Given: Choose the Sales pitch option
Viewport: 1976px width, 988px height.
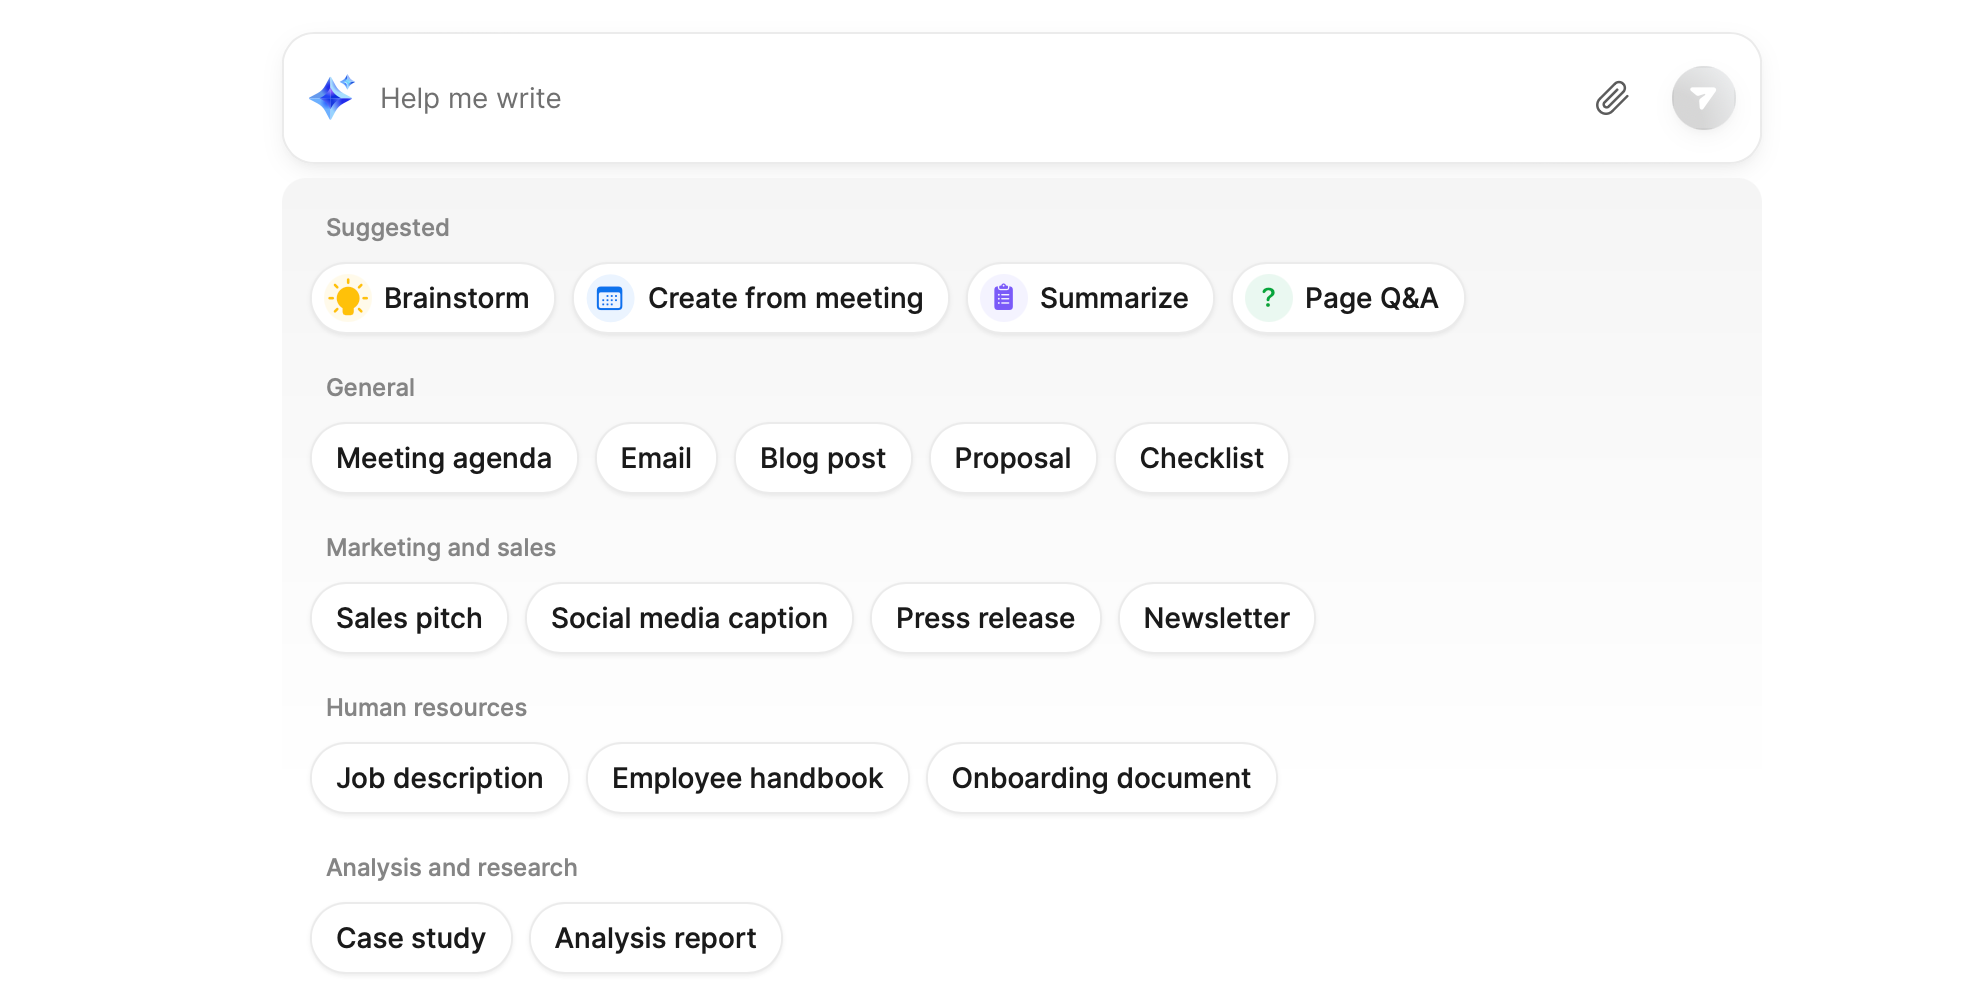Looking at the screenshot, I should click(x=409, y=618).
